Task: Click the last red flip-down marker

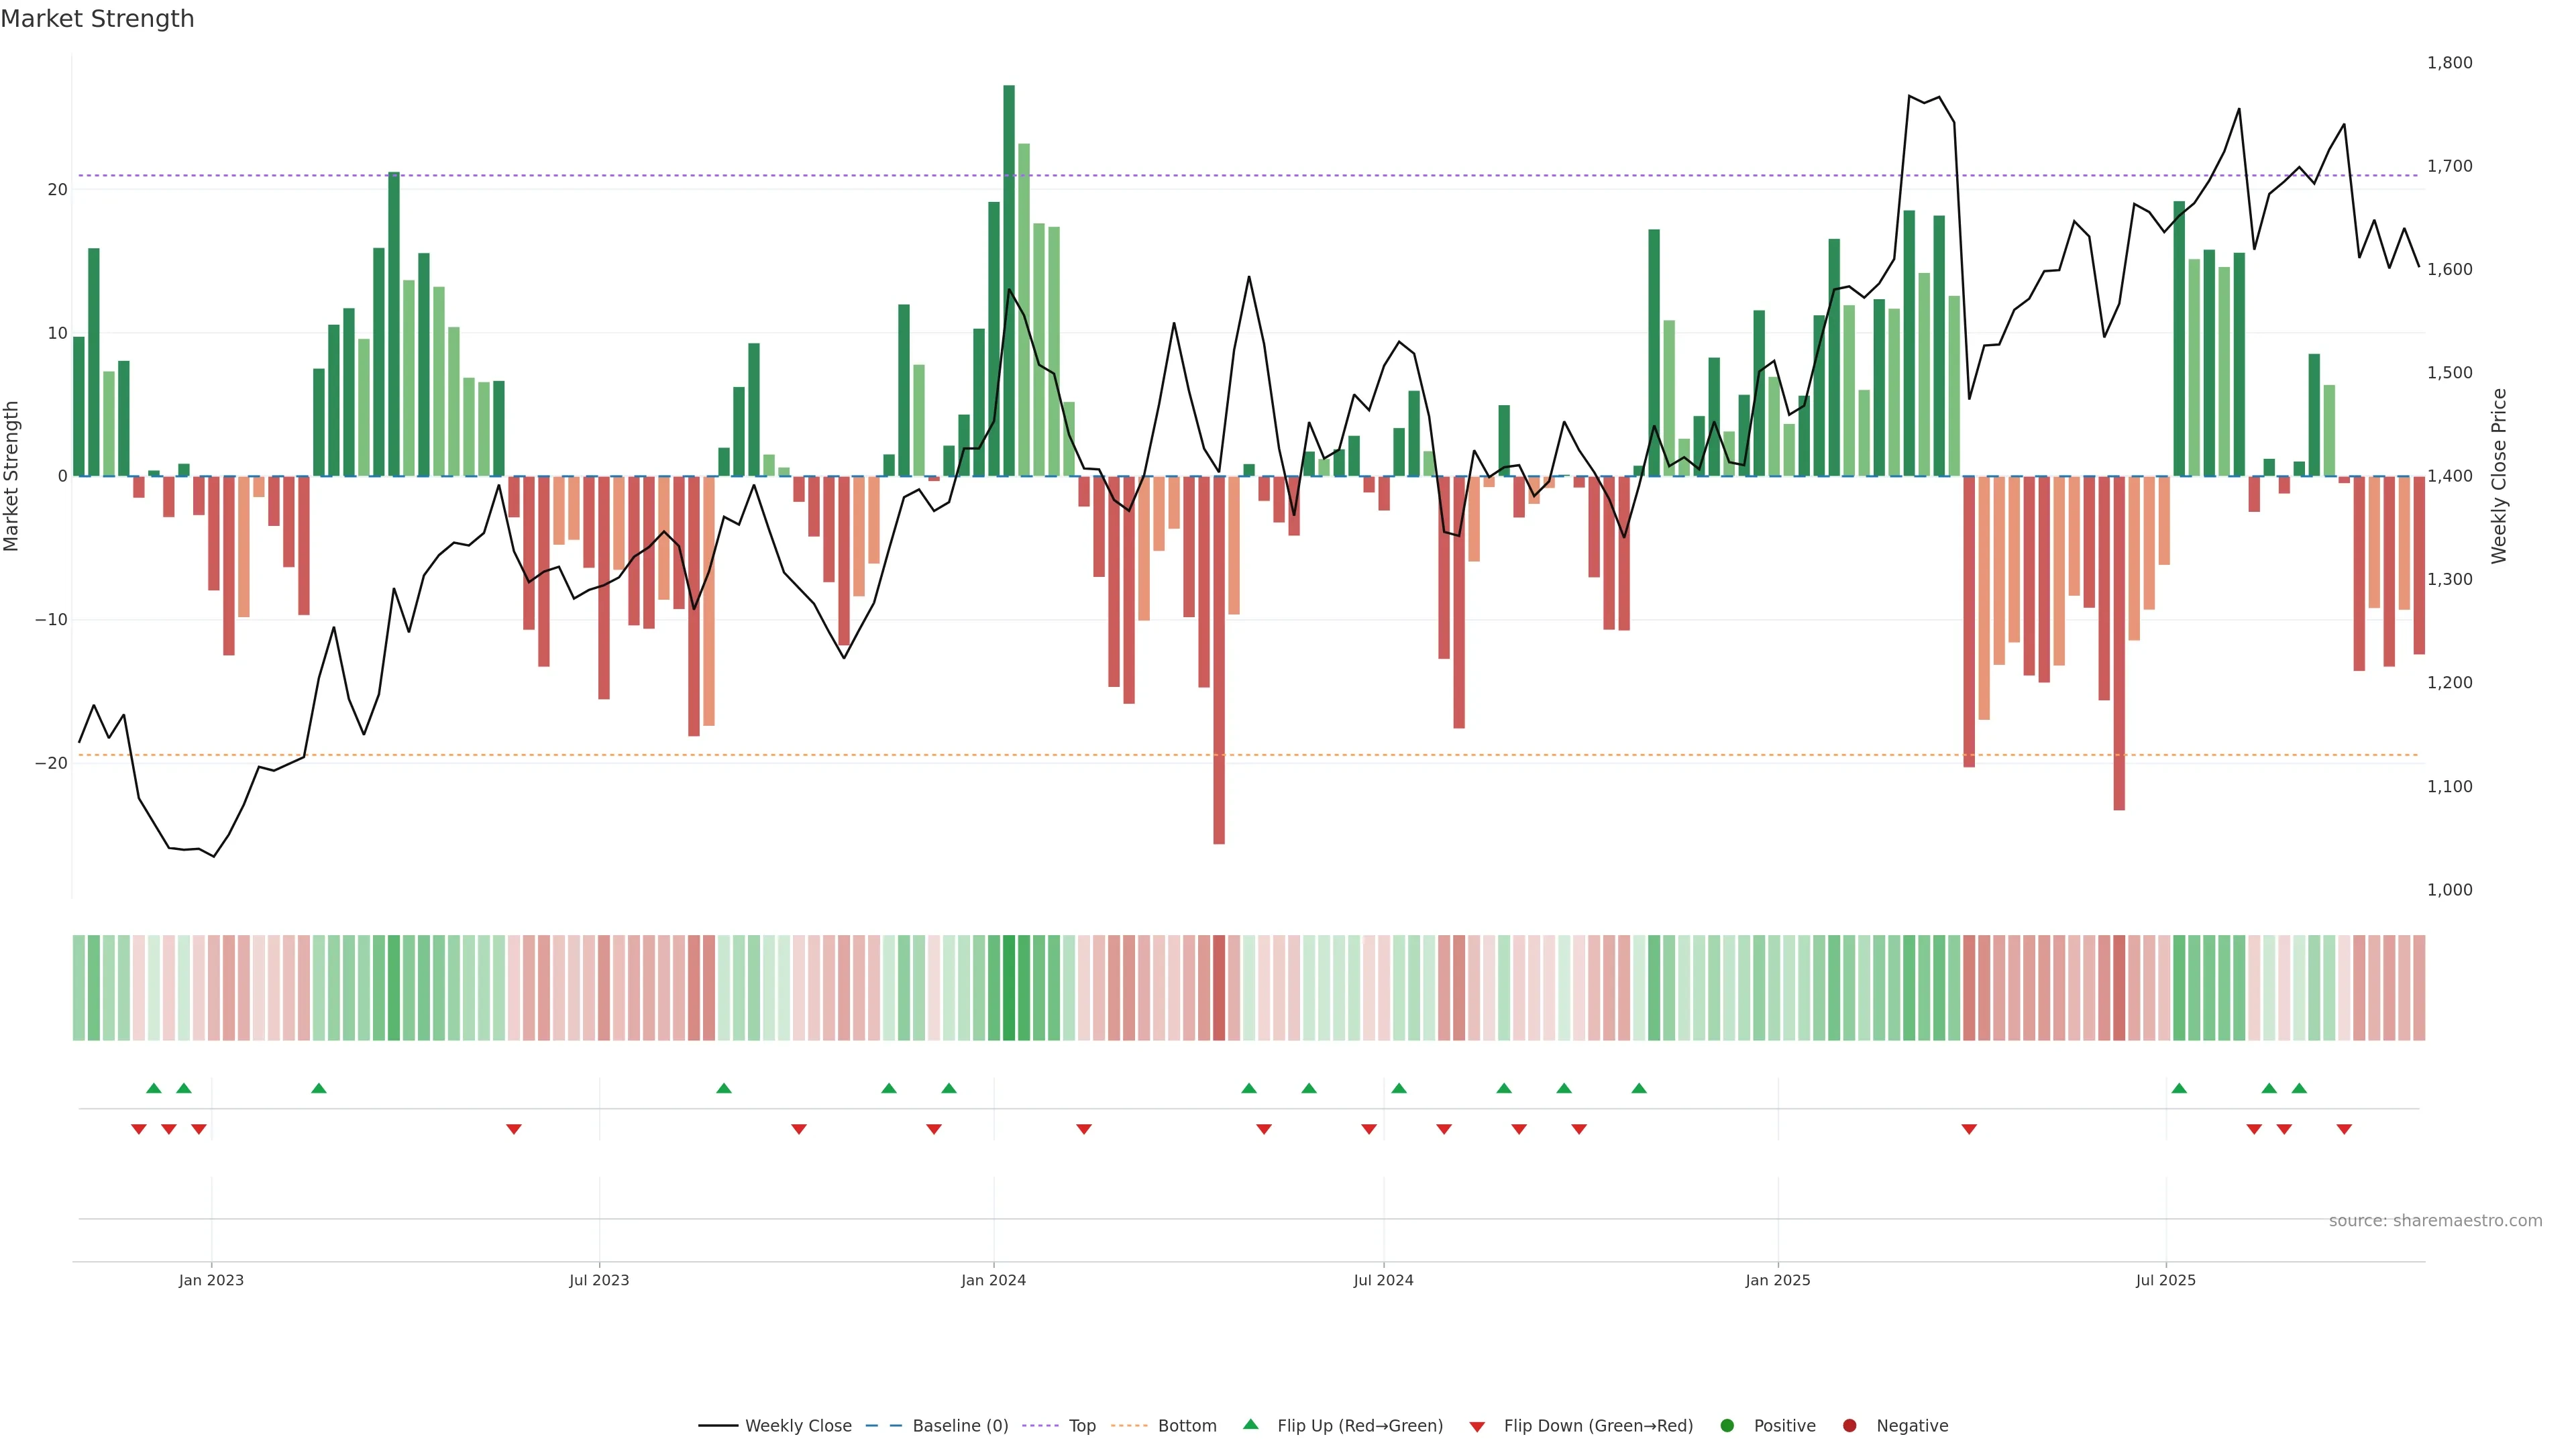Action: coord(2344,1129)
